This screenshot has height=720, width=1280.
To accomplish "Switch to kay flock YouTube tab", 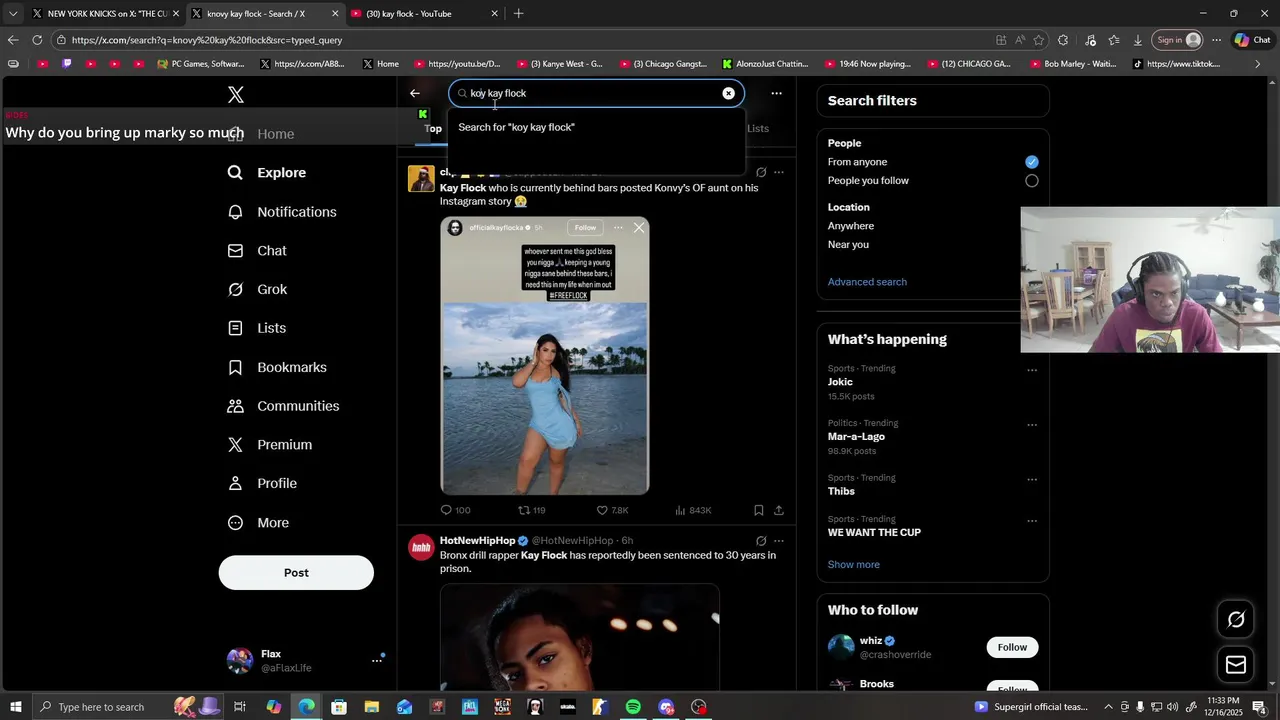I will click(425, 14).
